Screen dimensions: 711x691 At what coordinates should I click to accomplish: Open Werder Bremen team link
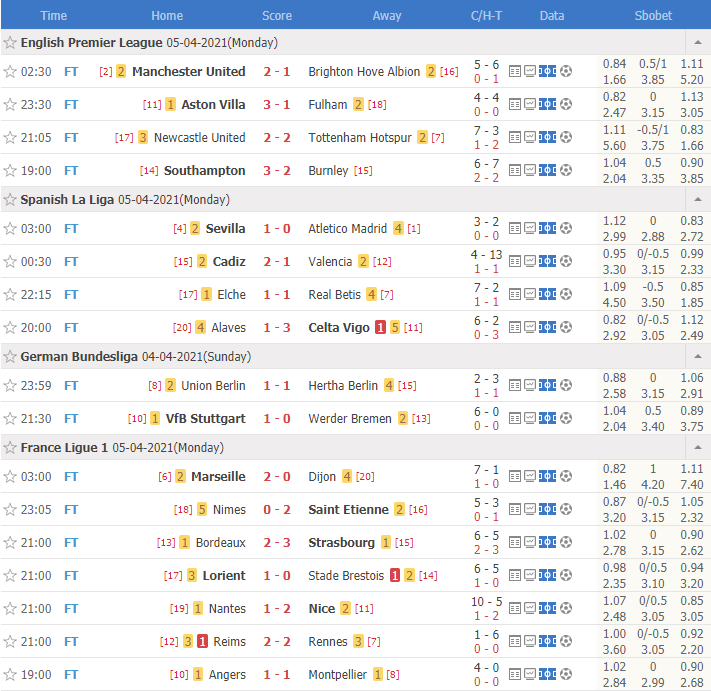pos(350,418)
